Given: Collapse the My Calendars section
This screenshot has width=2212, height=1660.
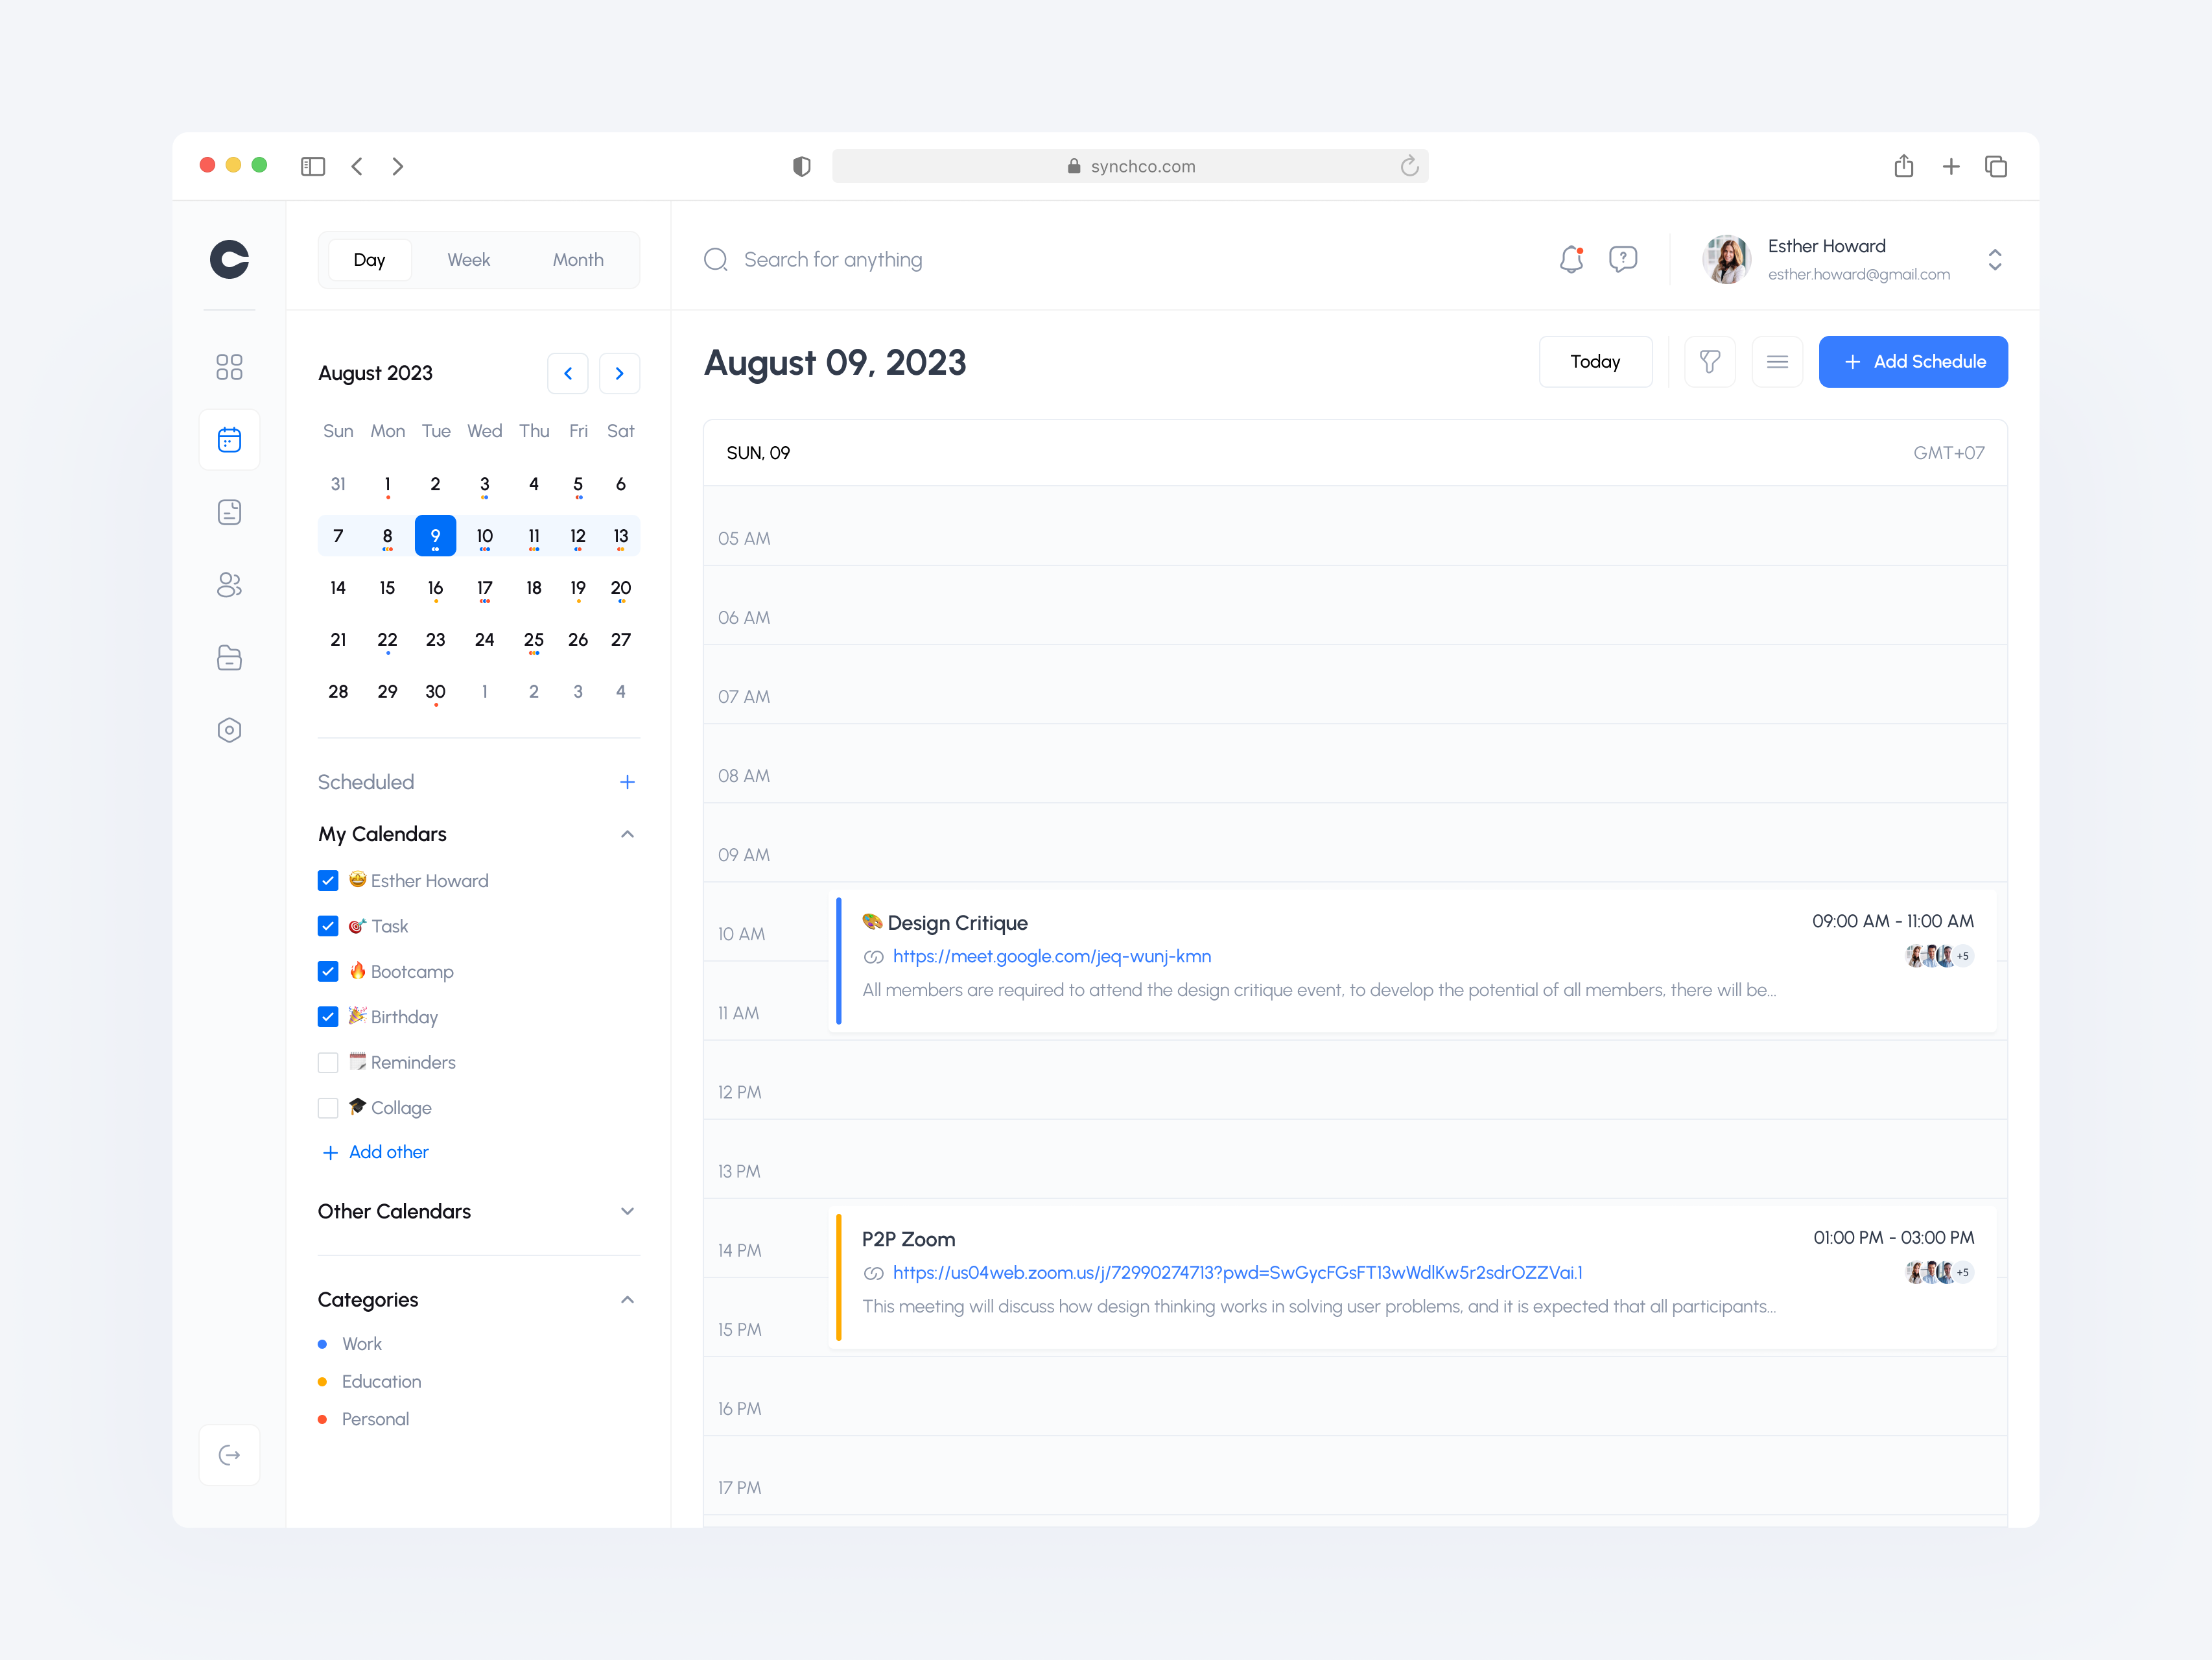Looking at the screenshot, I should tap(627, 833).
